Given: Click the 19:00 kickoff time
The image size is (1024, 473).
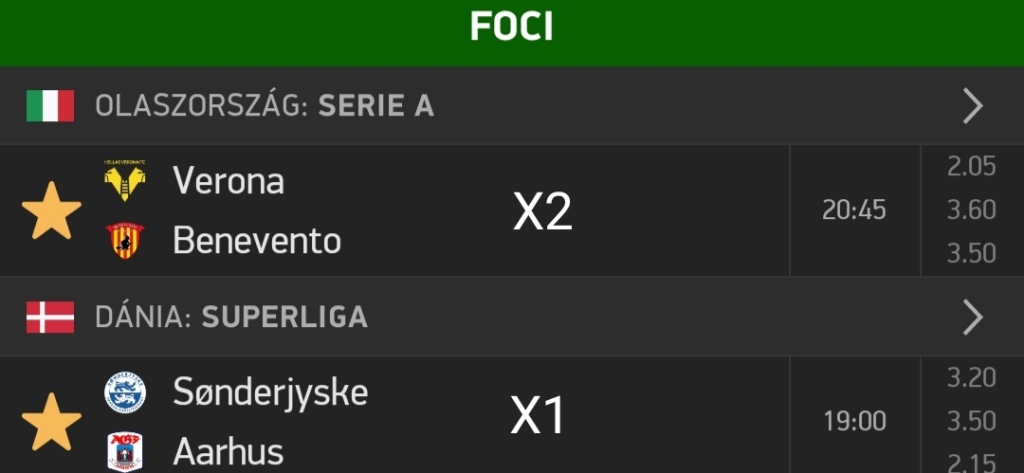Looking at the screenshot, I should pyautogui.click(x=854, y=421).
